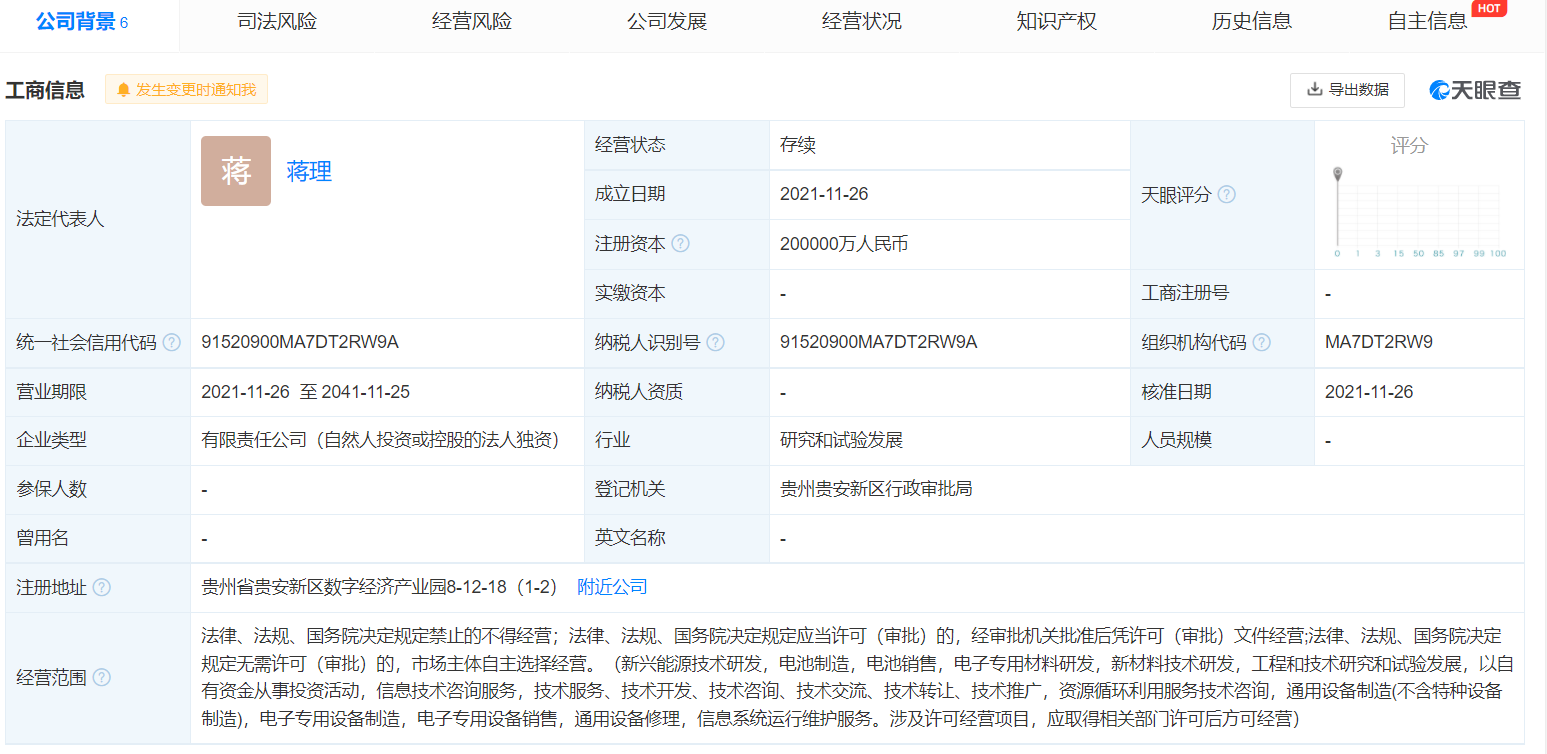Image resolution: width=1547 pixels, height=754 pixels.
Task: Click help icon beside 组织机构代码
Action: point(1262,343)
